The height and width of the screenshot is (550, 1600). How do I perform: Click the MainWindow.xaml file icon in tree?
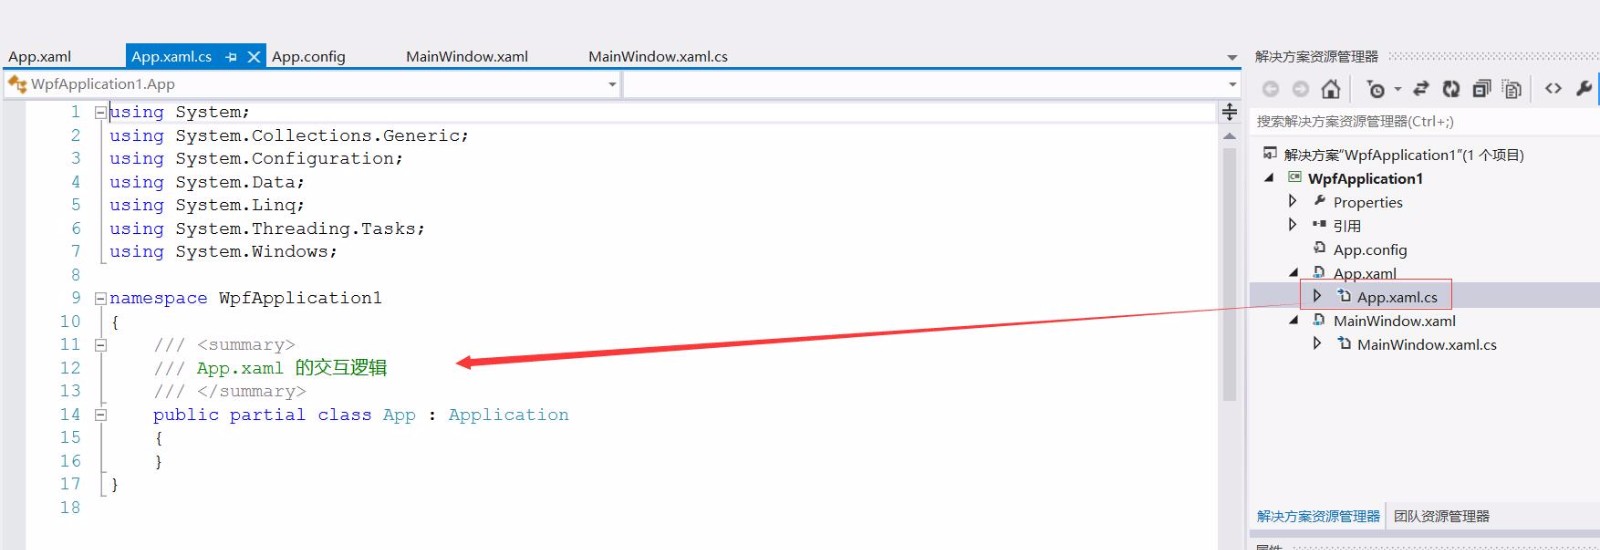click(x=1319, y=319)
